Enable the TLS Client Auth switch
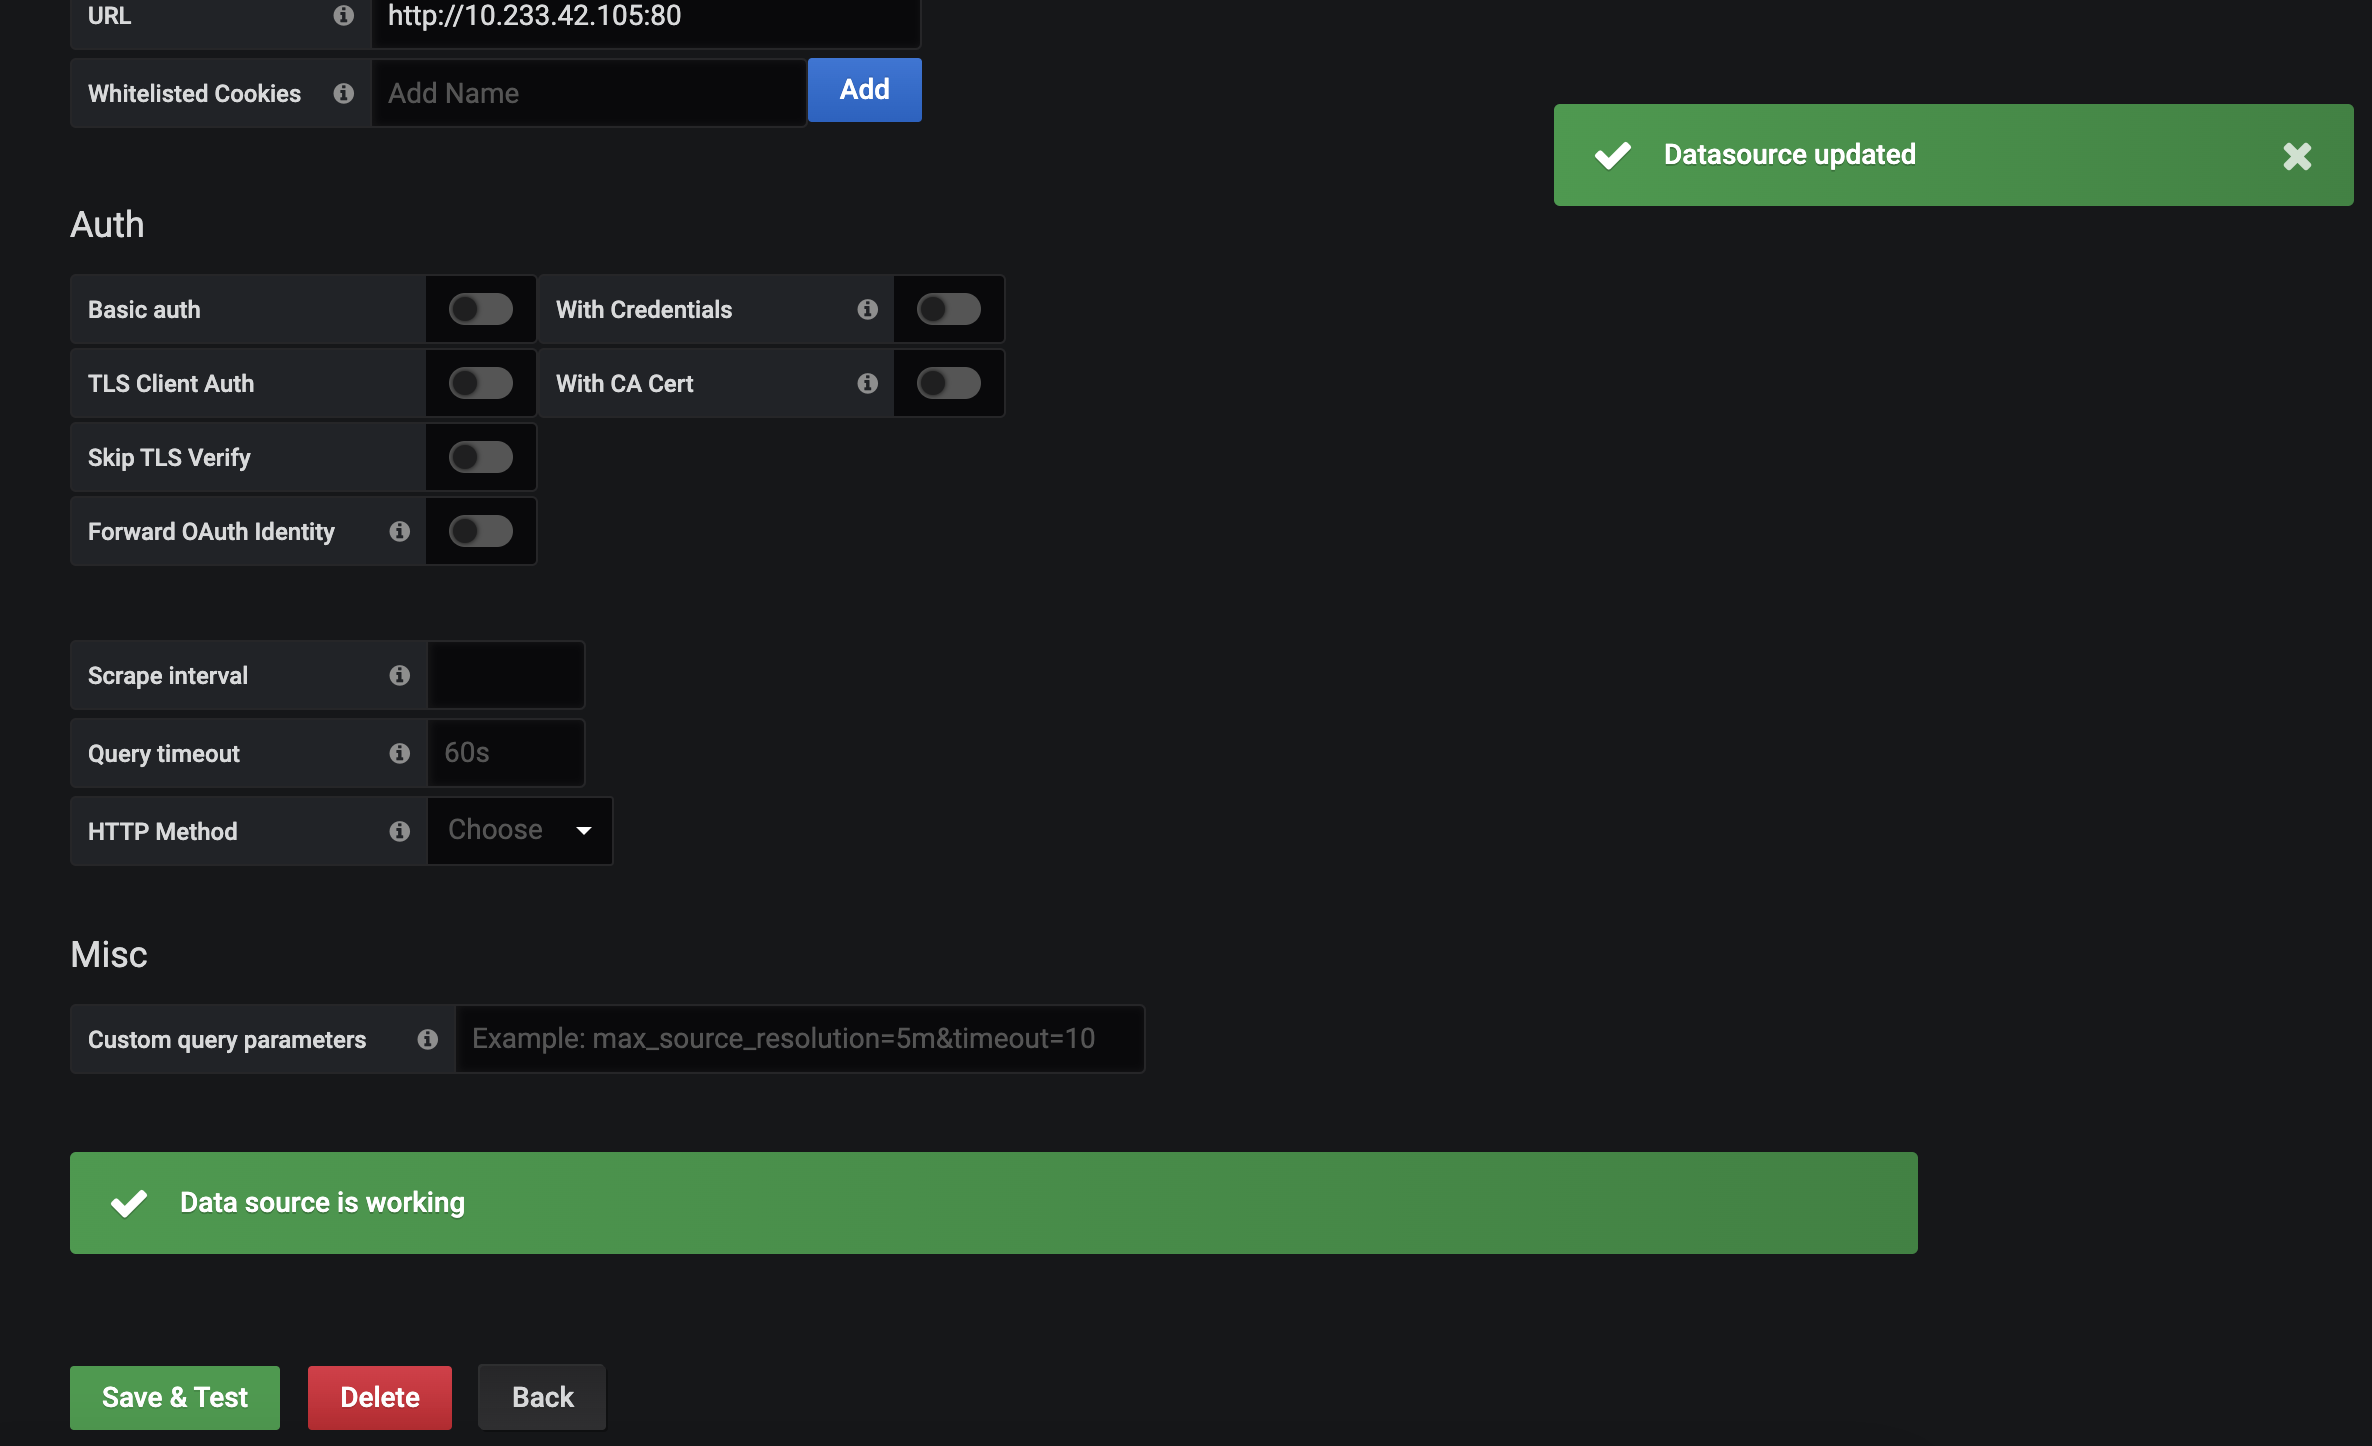2372x1446 pixels. [x=480, y=383]
